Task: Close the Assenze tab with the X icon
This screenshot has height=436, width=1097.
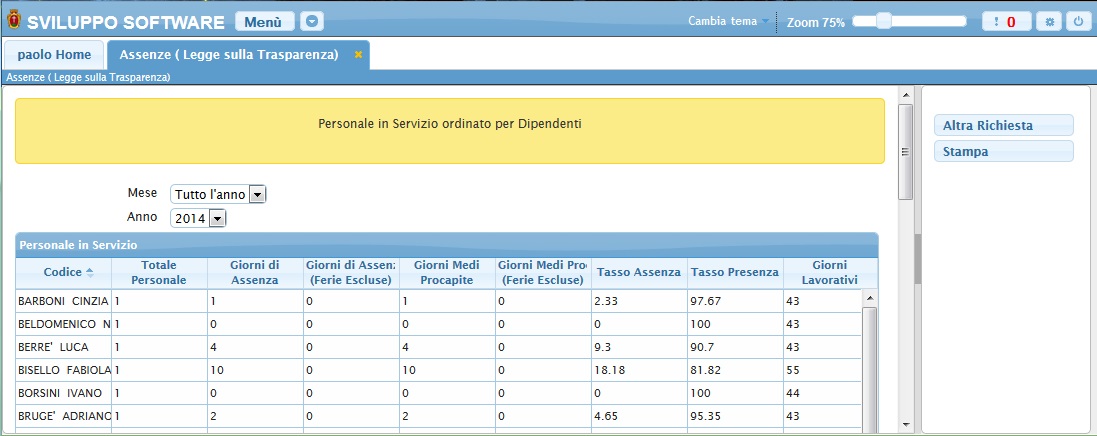Action: point(358,55)
